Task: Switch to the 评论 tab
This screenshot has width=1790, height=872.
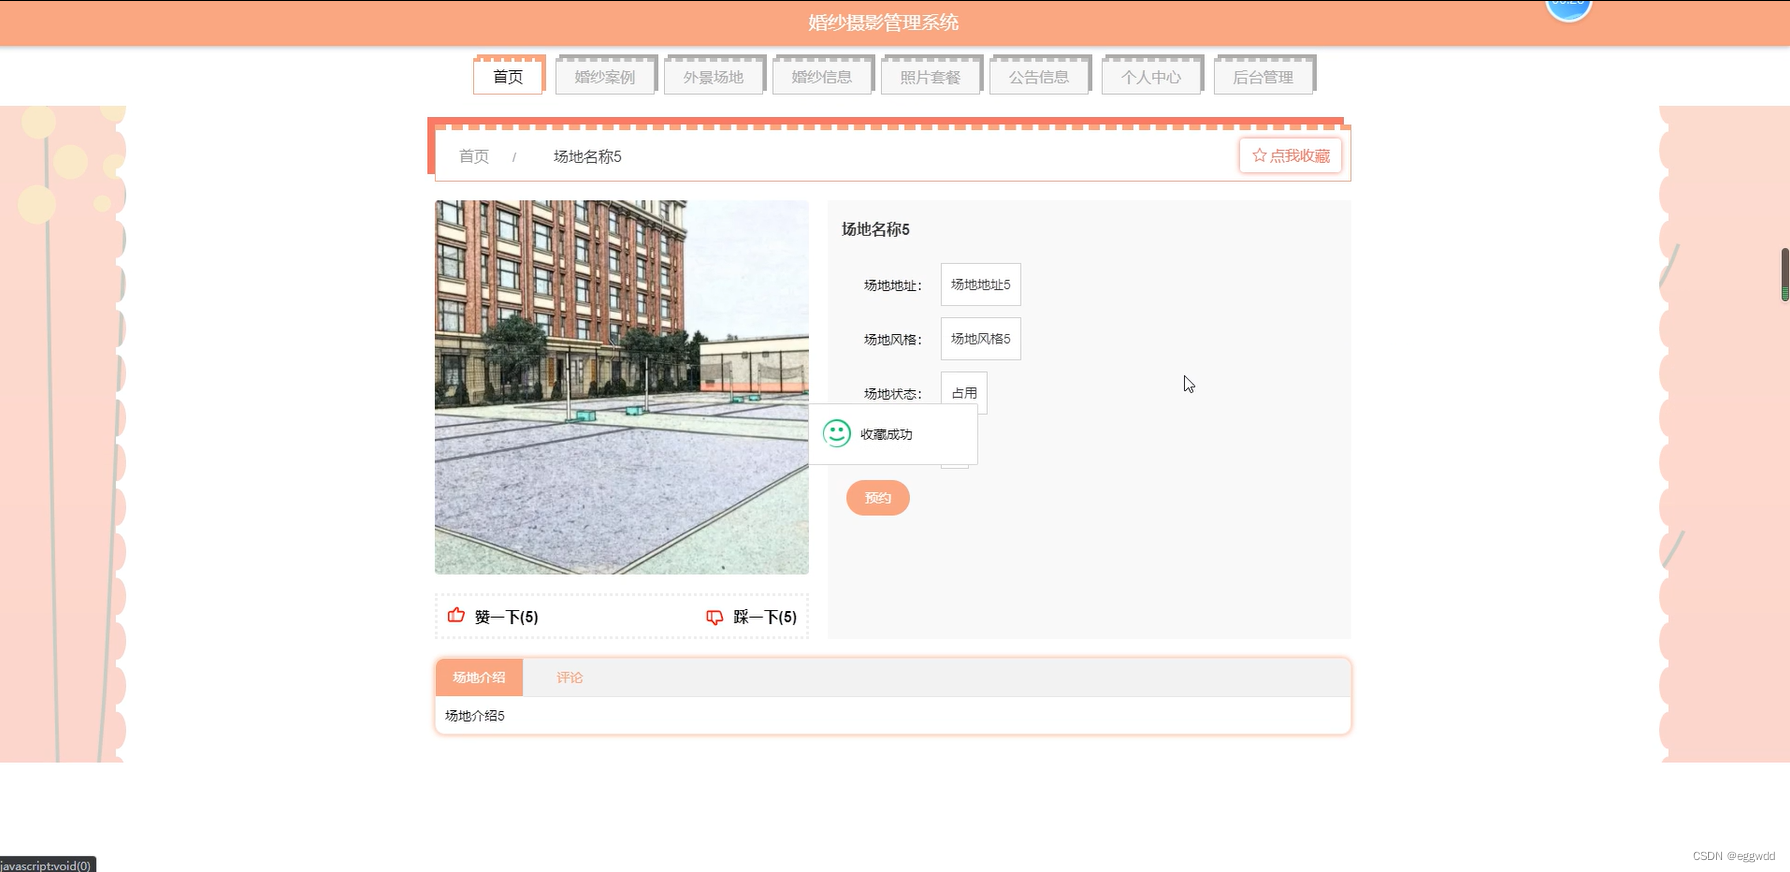Action: pyautogui.click(x=570, y=677)
